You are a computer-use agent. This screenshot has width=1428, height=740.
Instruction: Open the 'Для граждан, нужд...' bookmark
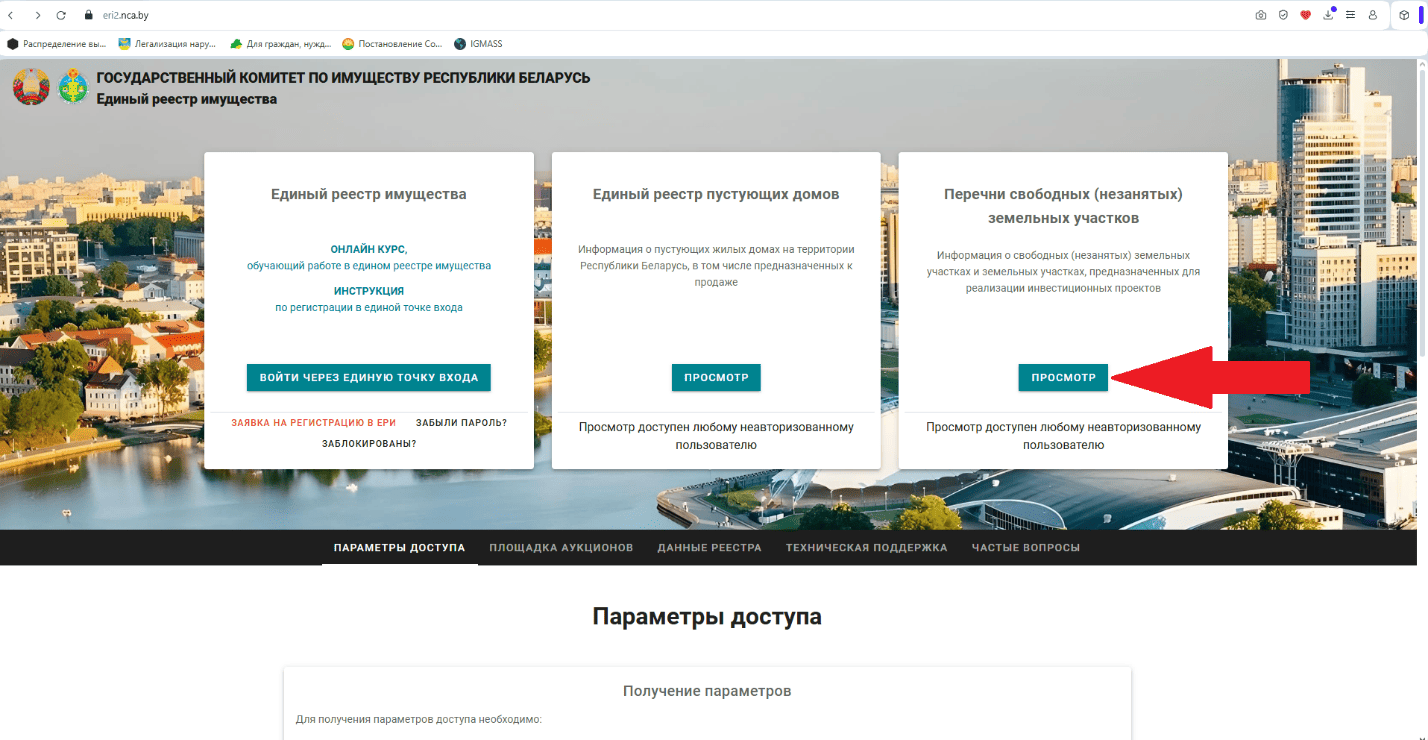click(281, 44)
